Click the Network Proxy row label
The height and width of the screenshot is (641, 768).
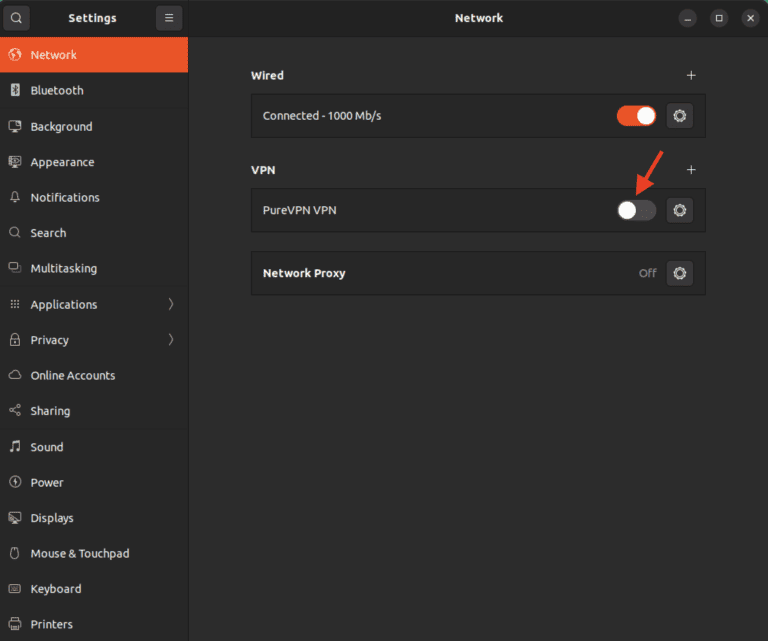304,273
